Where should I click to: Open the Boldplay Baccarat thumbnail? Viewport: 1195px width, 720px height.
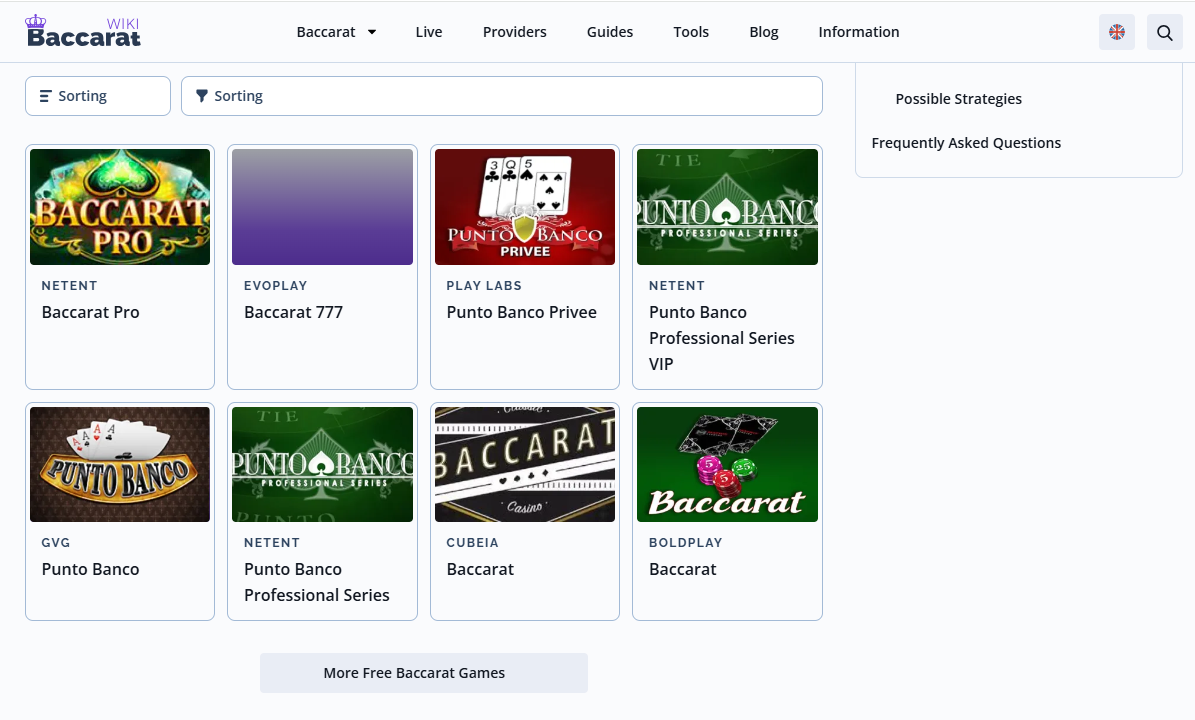coord(727,464)
